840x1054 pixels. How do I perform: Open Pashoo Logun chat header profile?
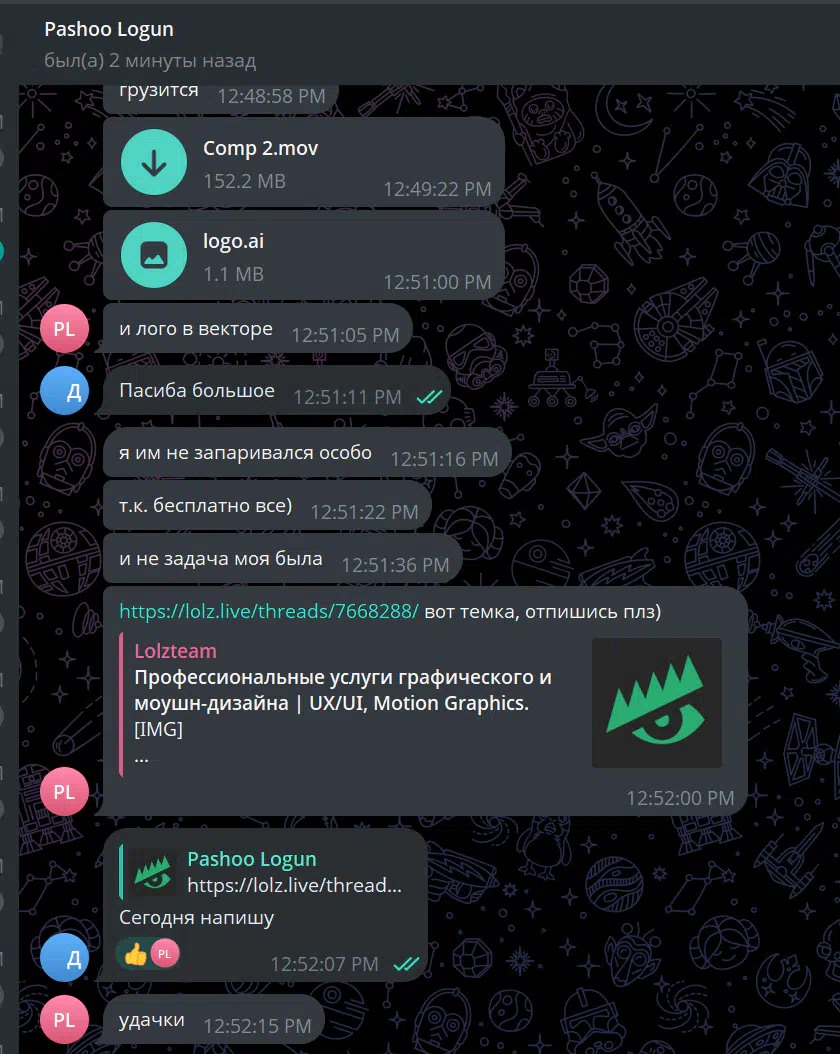pyautogui.click(x=109, y=29)
